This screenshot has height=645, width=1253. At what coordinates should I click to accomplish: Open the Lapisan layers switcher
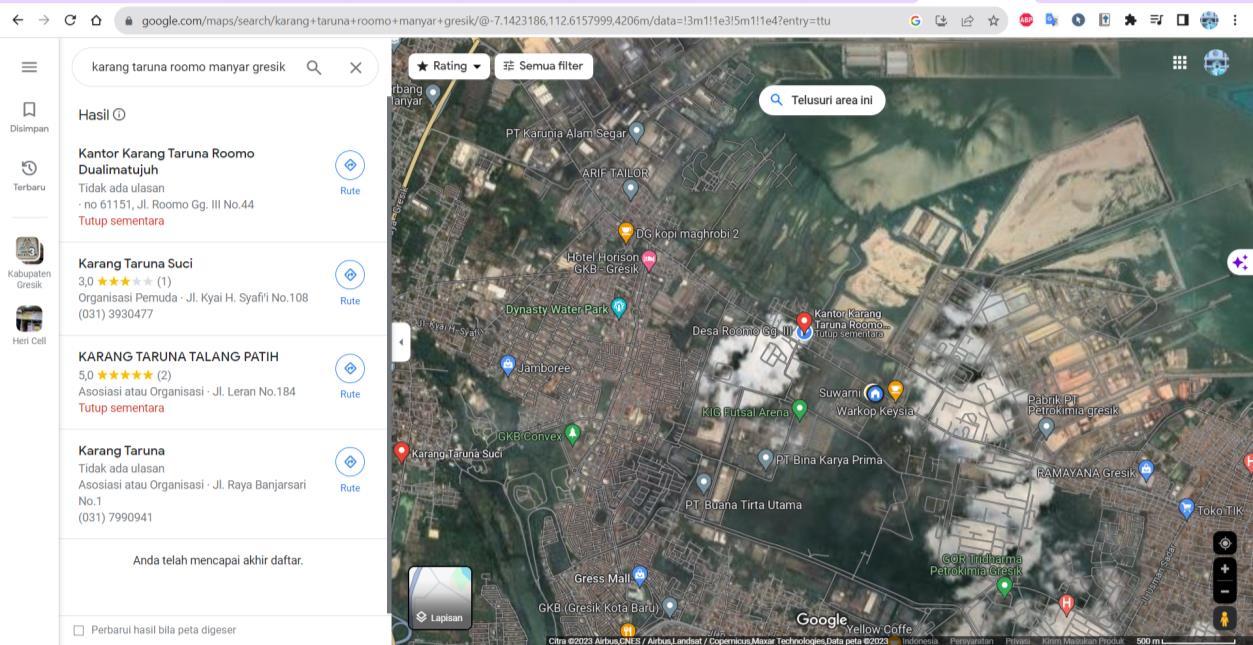[x=440, y=598]
